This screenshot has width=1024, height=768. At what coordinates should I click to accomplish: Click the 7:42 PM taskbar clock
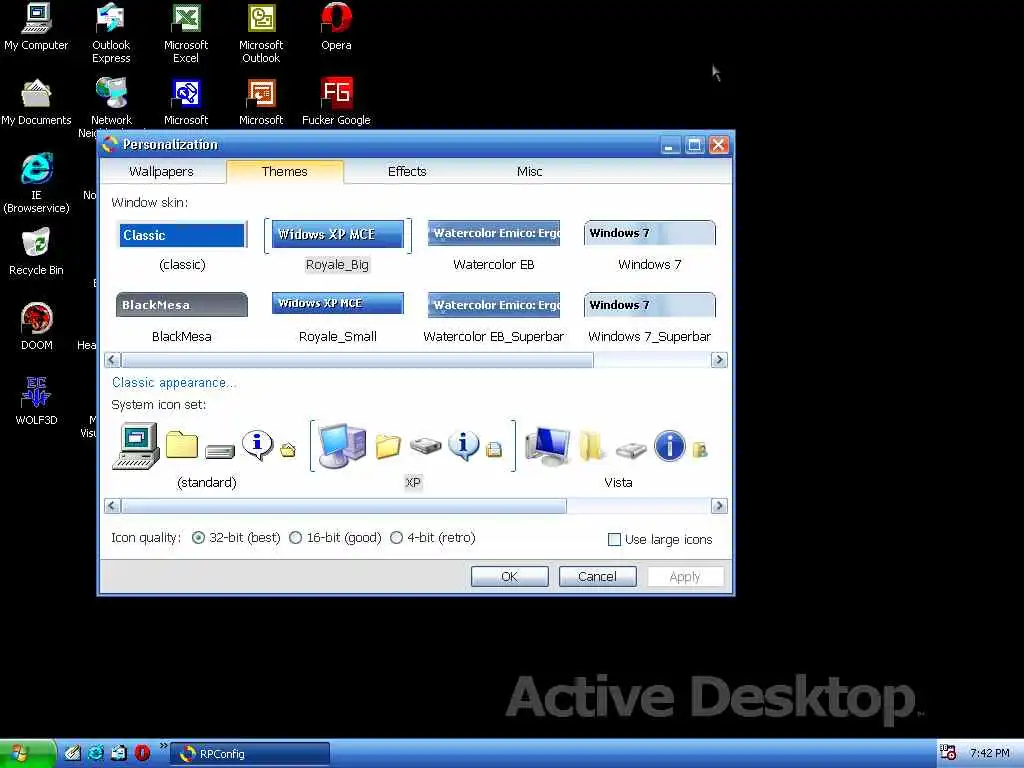tap(990, 754)
